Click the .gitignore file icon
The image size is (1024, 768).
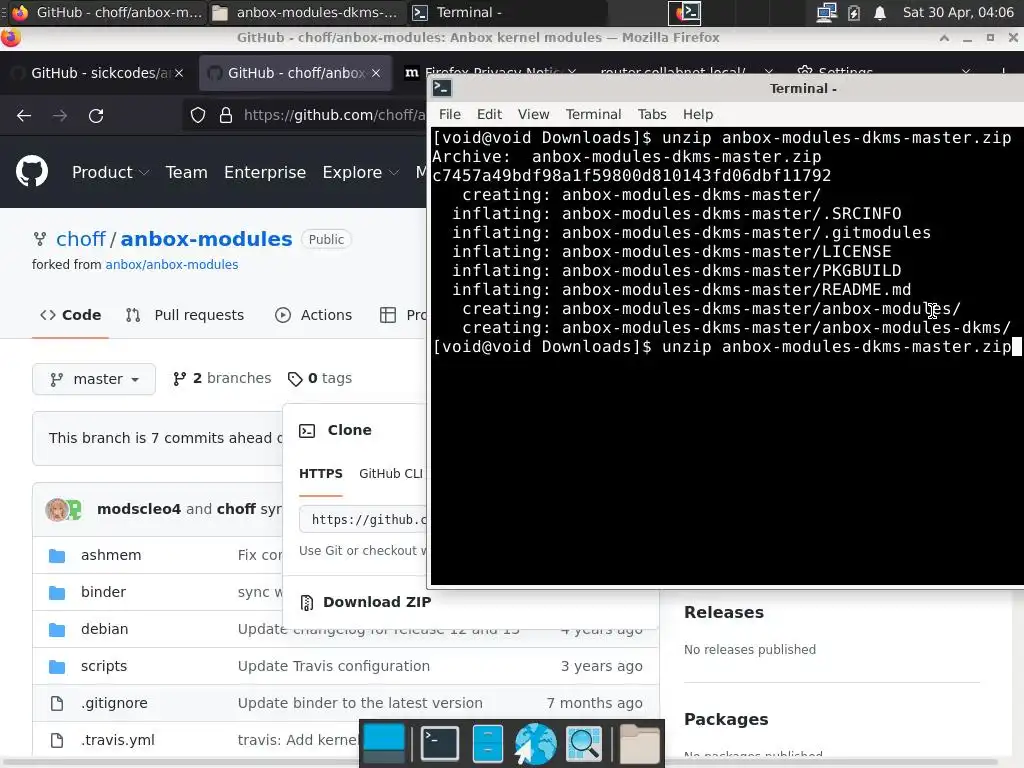click(x=57, y=703)
